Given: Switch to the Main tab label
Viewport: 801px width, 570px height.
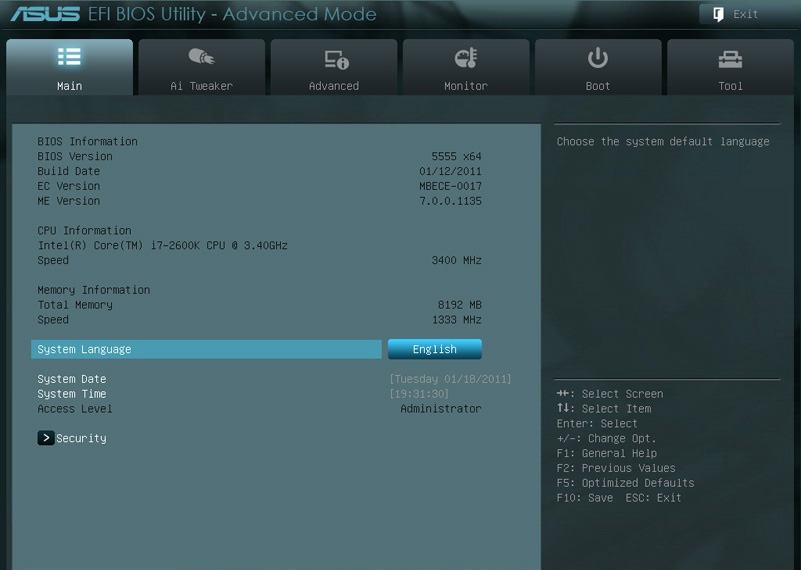Looking at the screenshot, I should click(x=69, y=86).
